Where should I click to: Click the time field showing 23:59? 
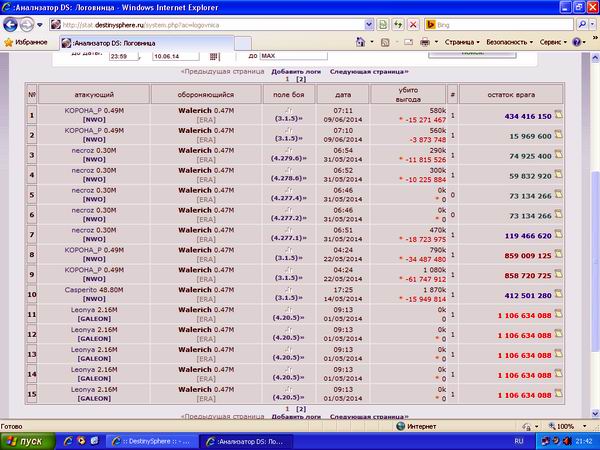coord(124,56)
